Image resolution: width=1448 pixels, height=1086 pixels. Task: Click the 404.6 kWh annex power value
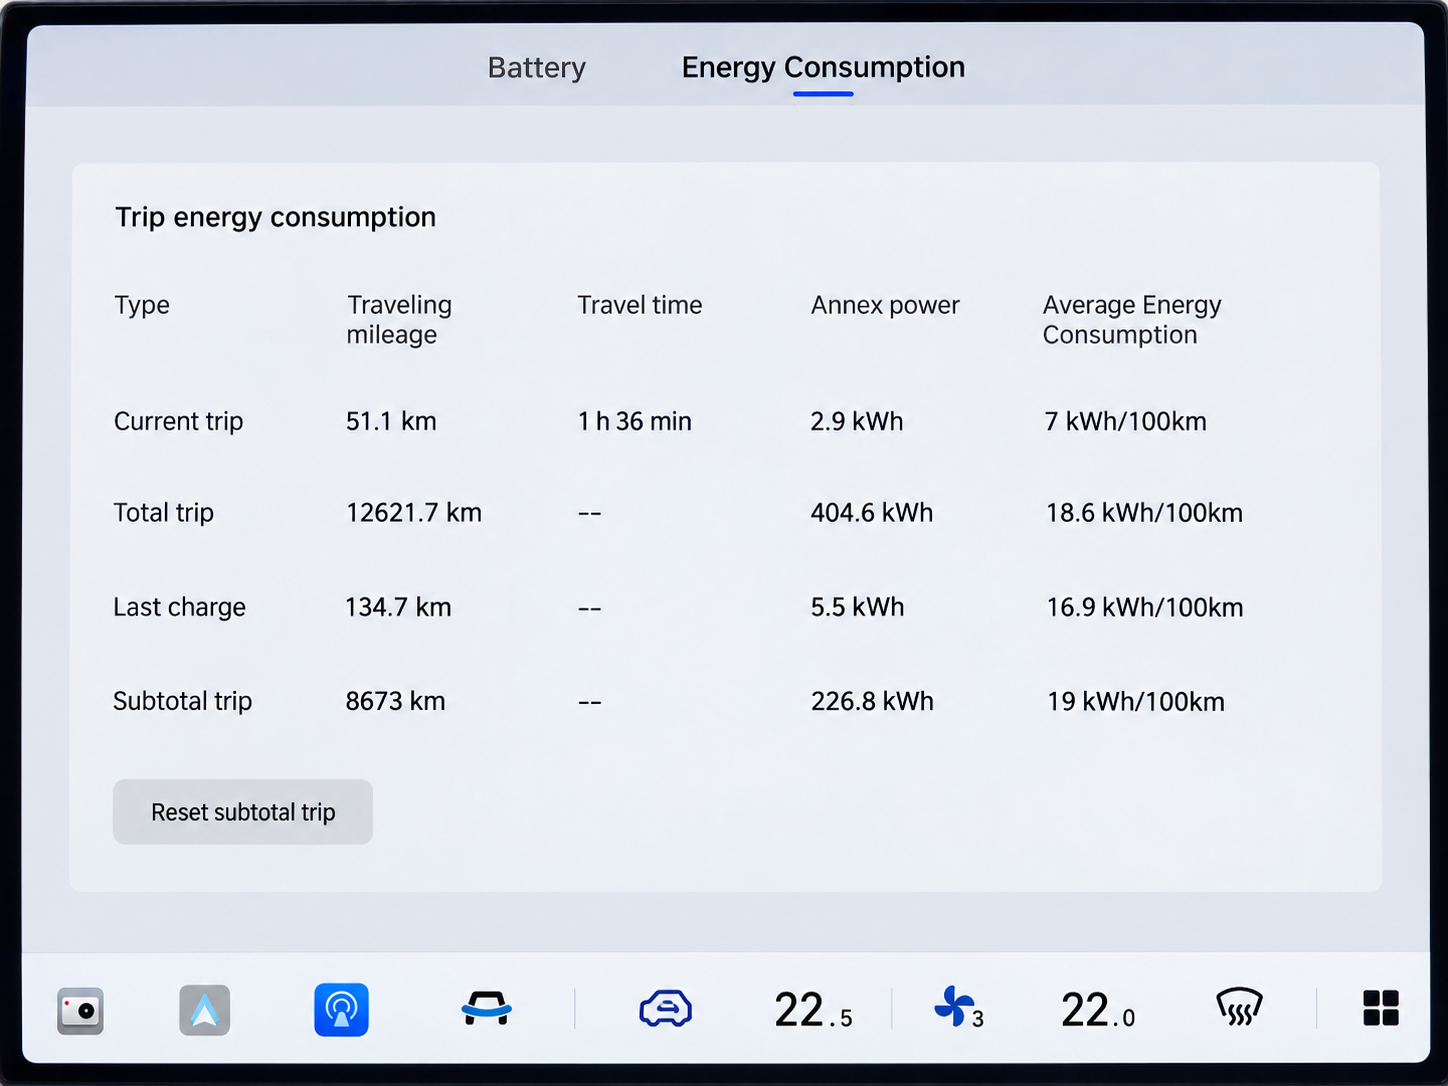point(872,513)
